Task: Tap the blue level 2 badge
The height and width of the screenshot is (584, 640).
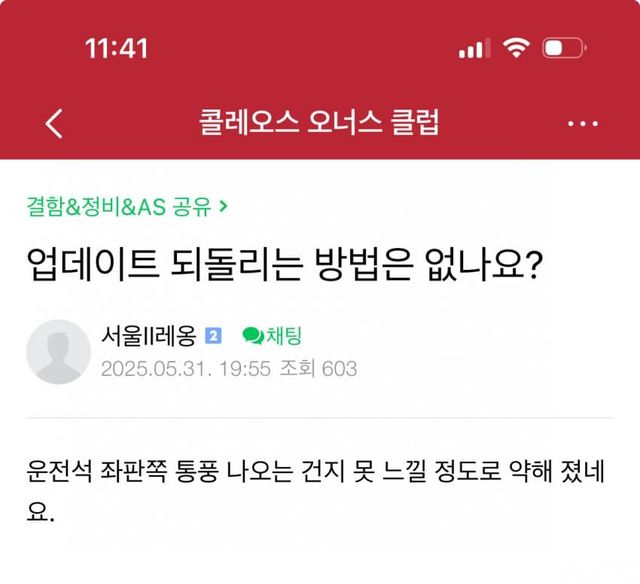Action: tap(212, 337)
